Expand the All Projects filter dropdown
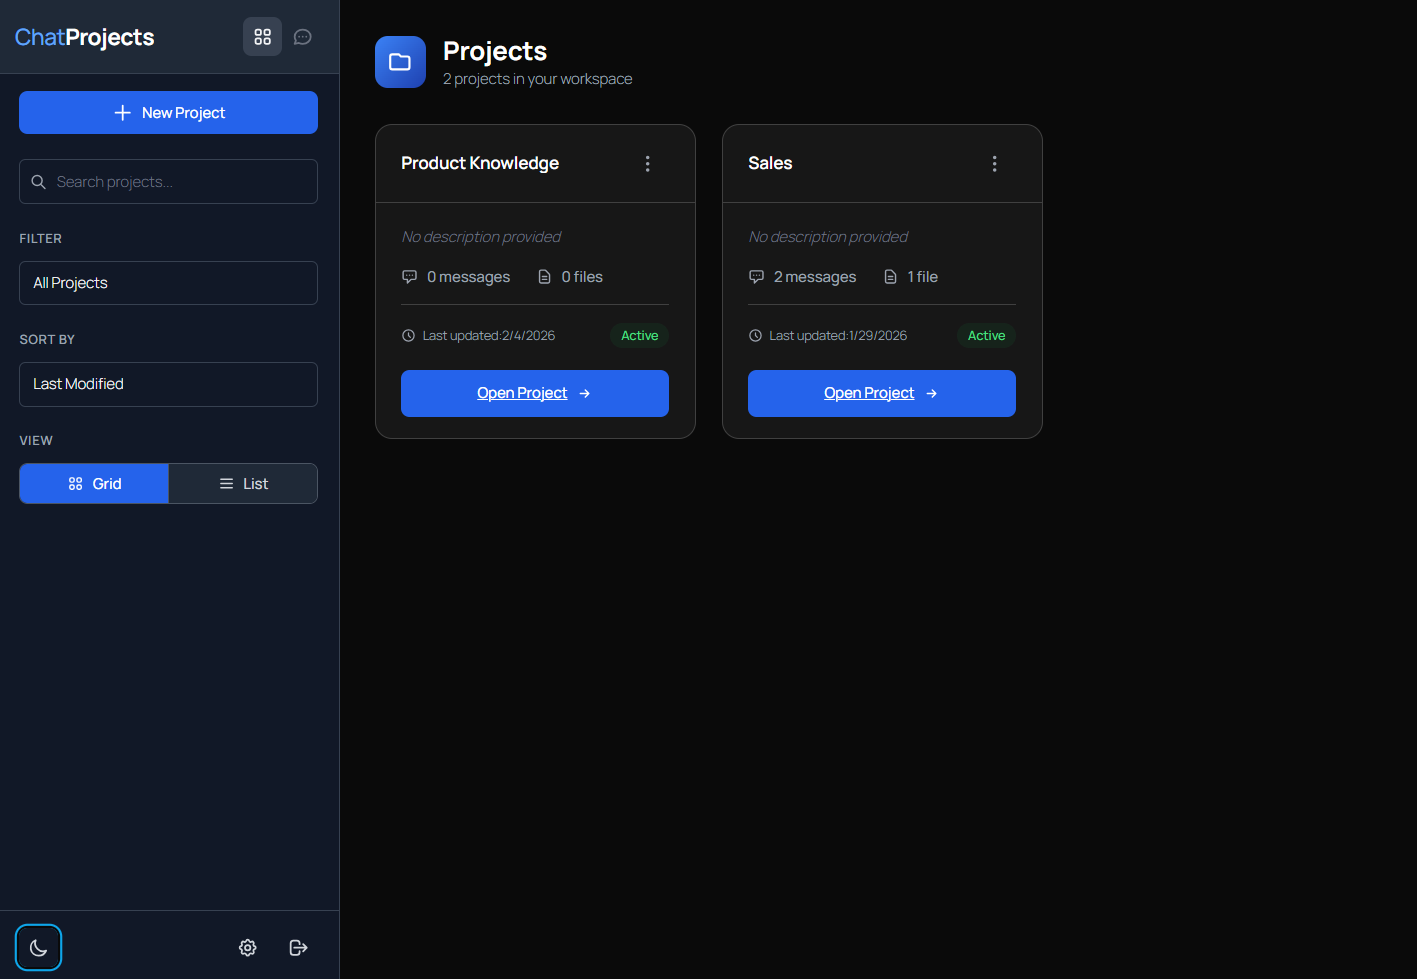Screen dimensions: 1417x979 [168, 283]
